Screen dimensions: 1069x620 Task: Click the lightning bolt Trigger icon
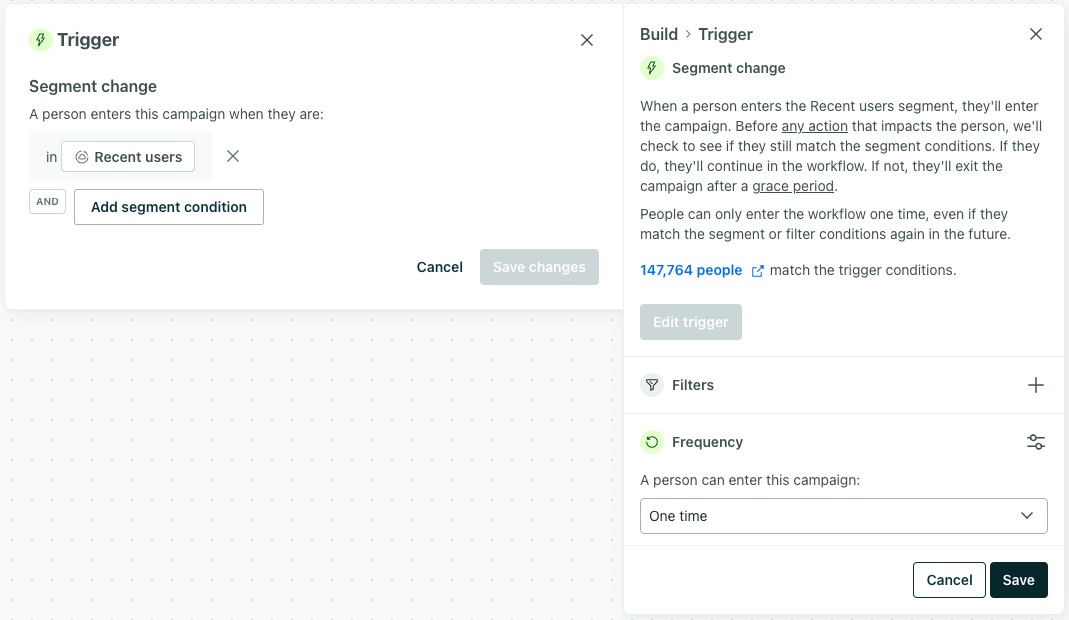coord(40,40)
